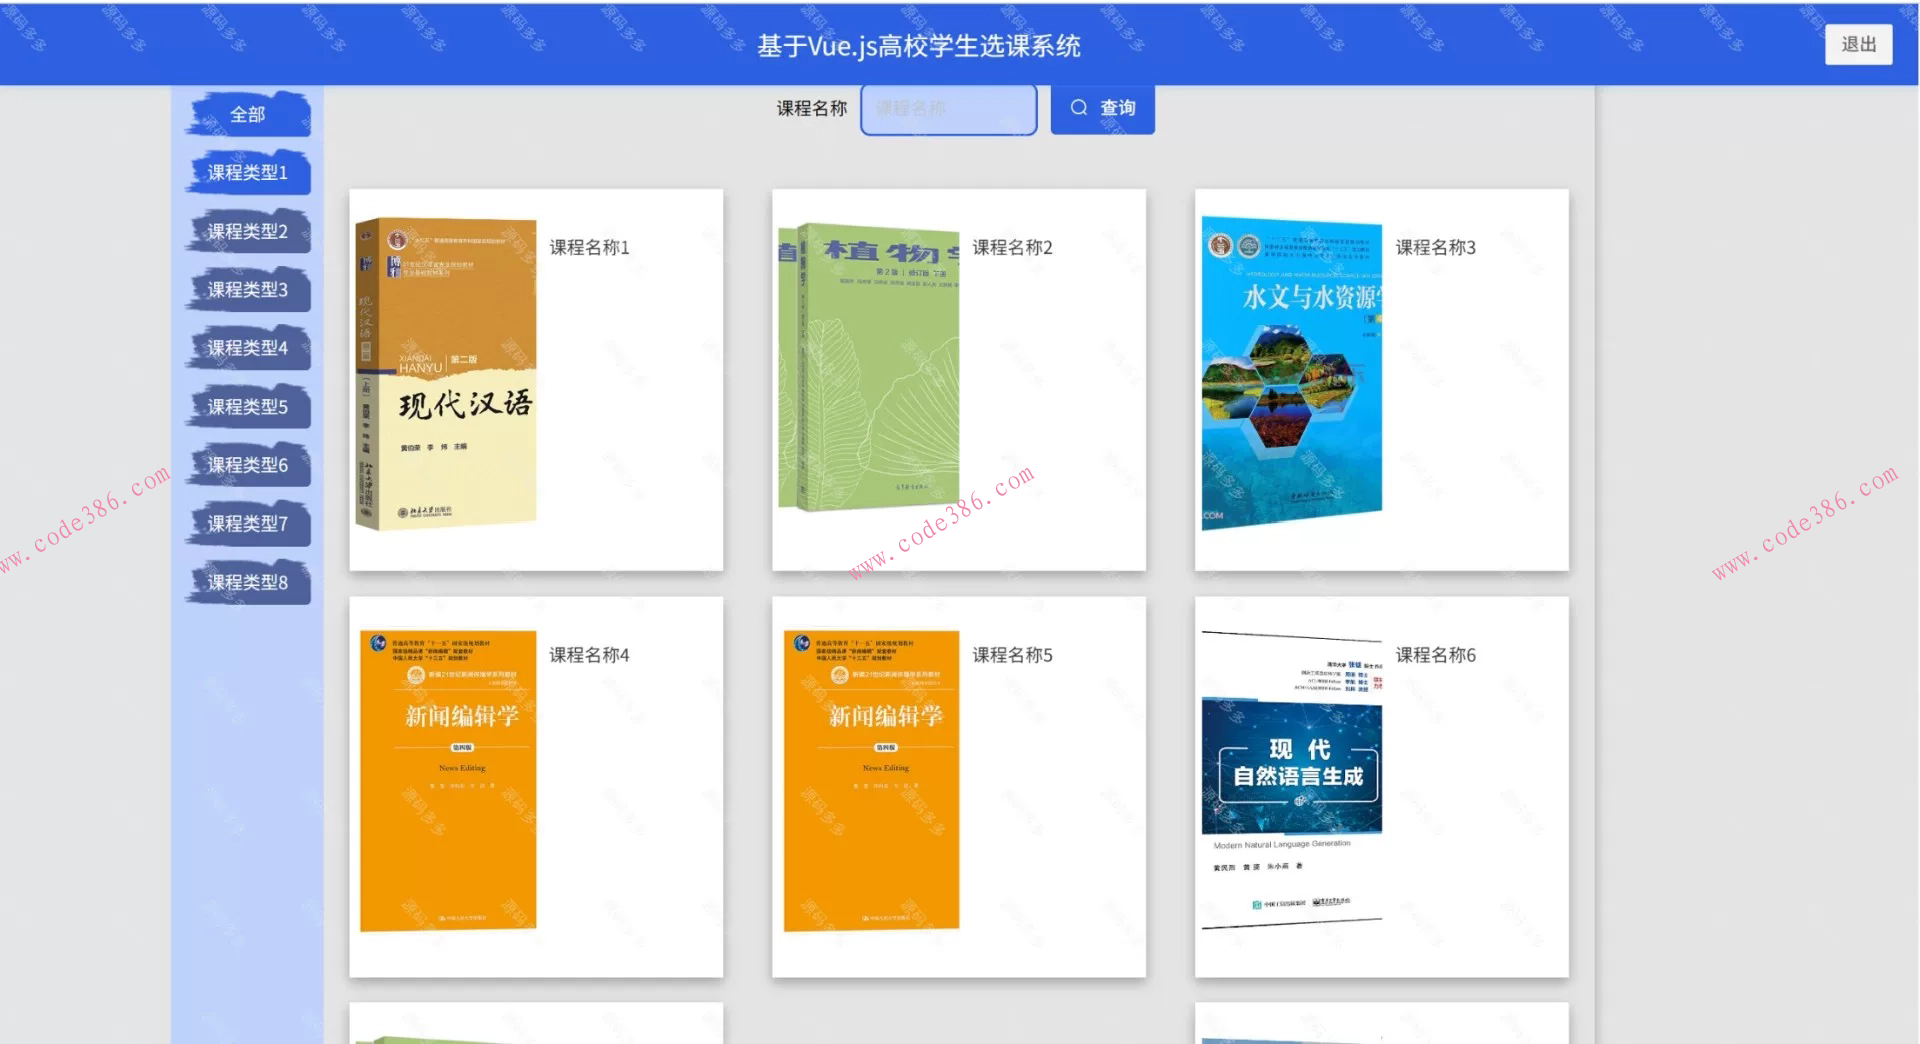
Task: Click the 课程名称4 title
Action: click(x=589, y=655)
